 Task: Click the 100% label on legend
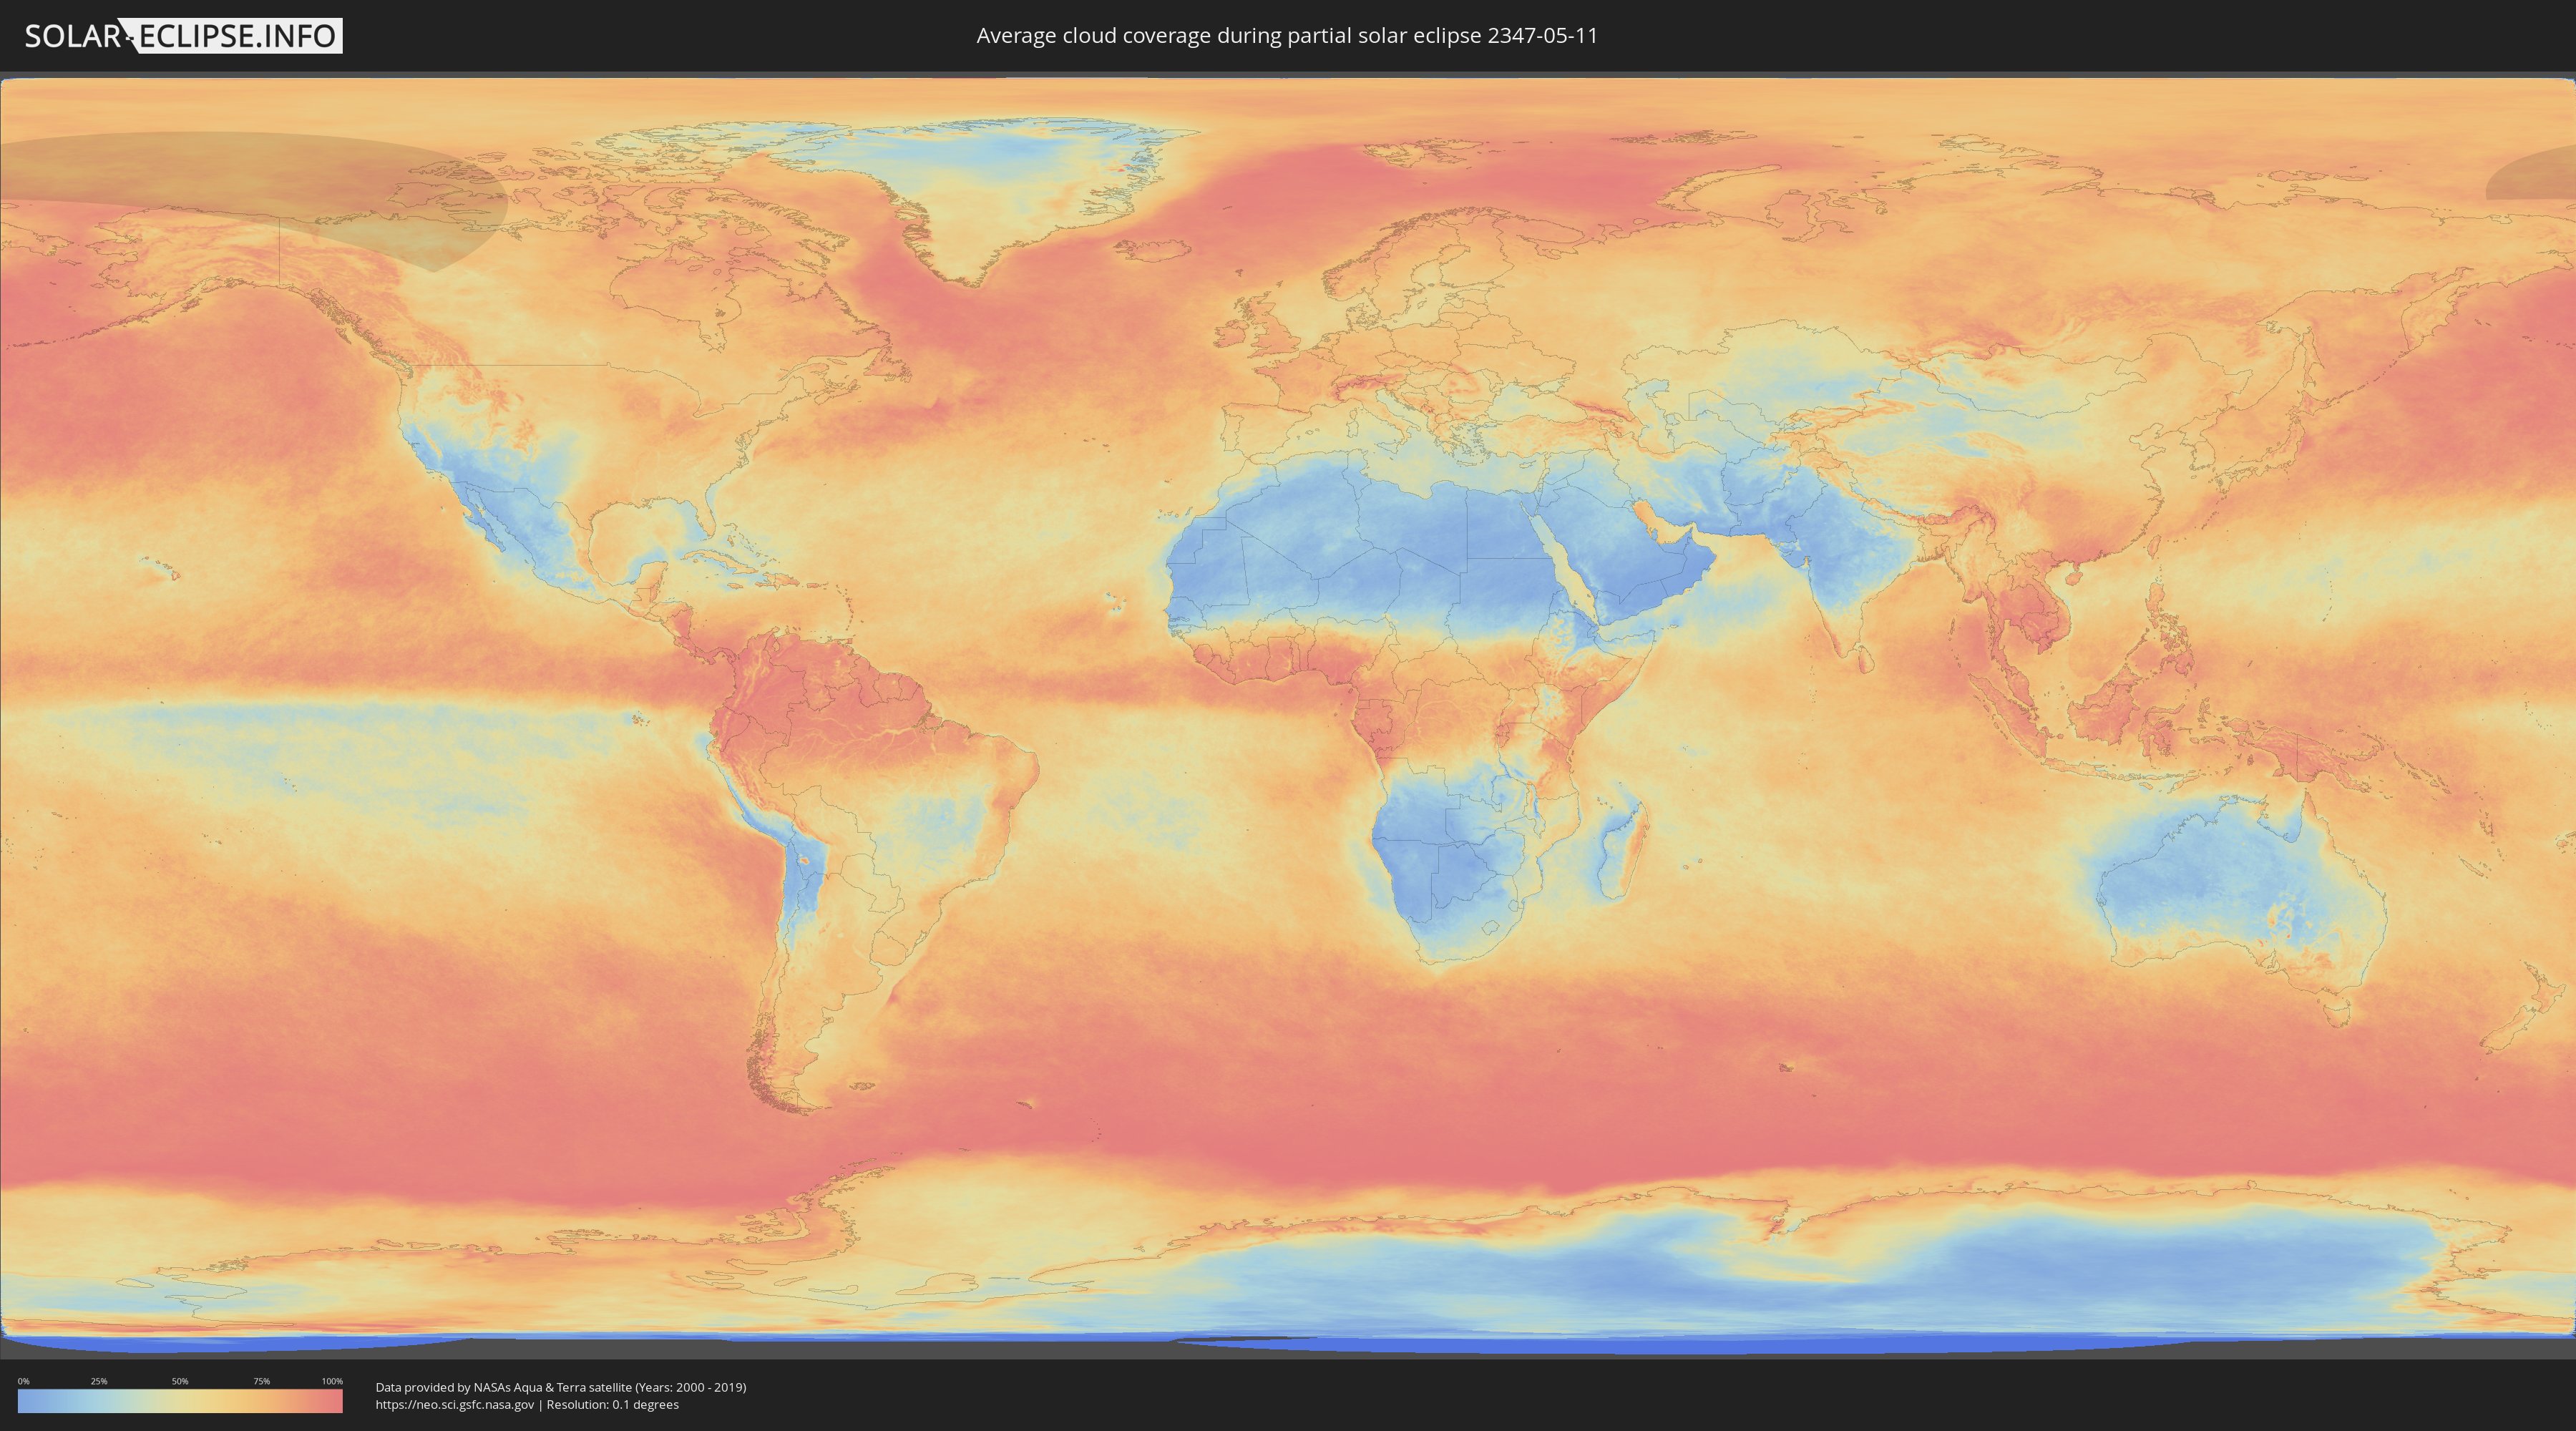pyautogui.click(x=332, y=1381)
